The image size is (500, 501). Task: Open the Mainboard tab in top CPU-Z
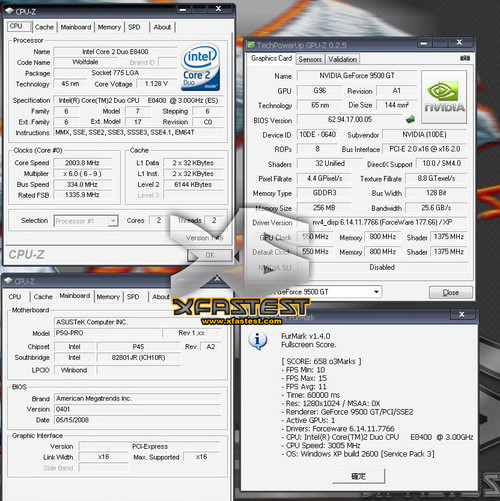tap(76, 27)
